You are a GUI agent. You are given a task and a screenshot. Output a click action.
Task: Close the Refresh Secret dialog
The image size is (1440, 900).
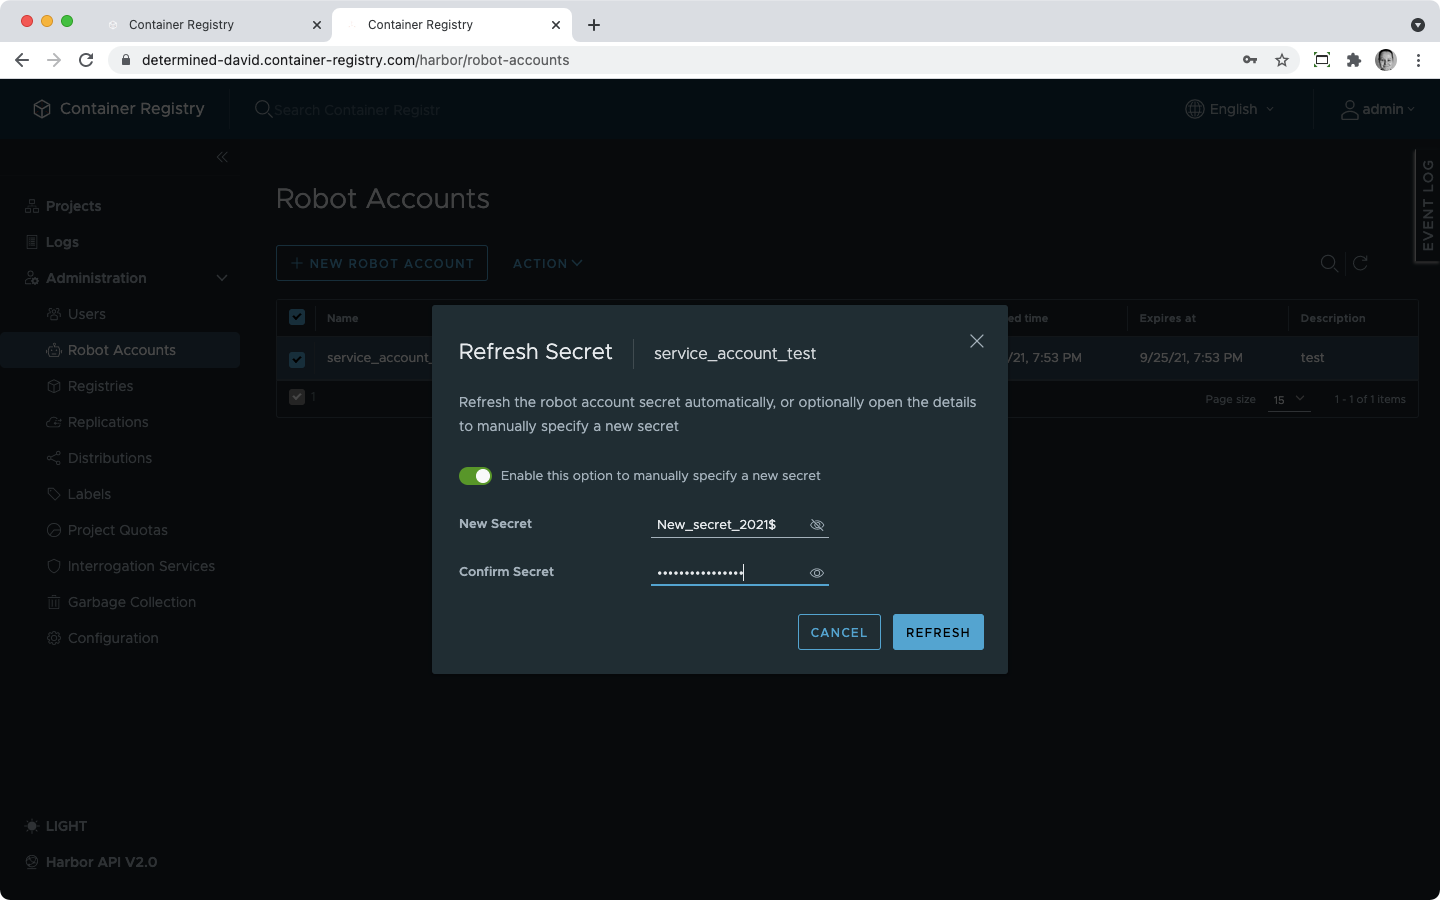(x=977, y=341)
